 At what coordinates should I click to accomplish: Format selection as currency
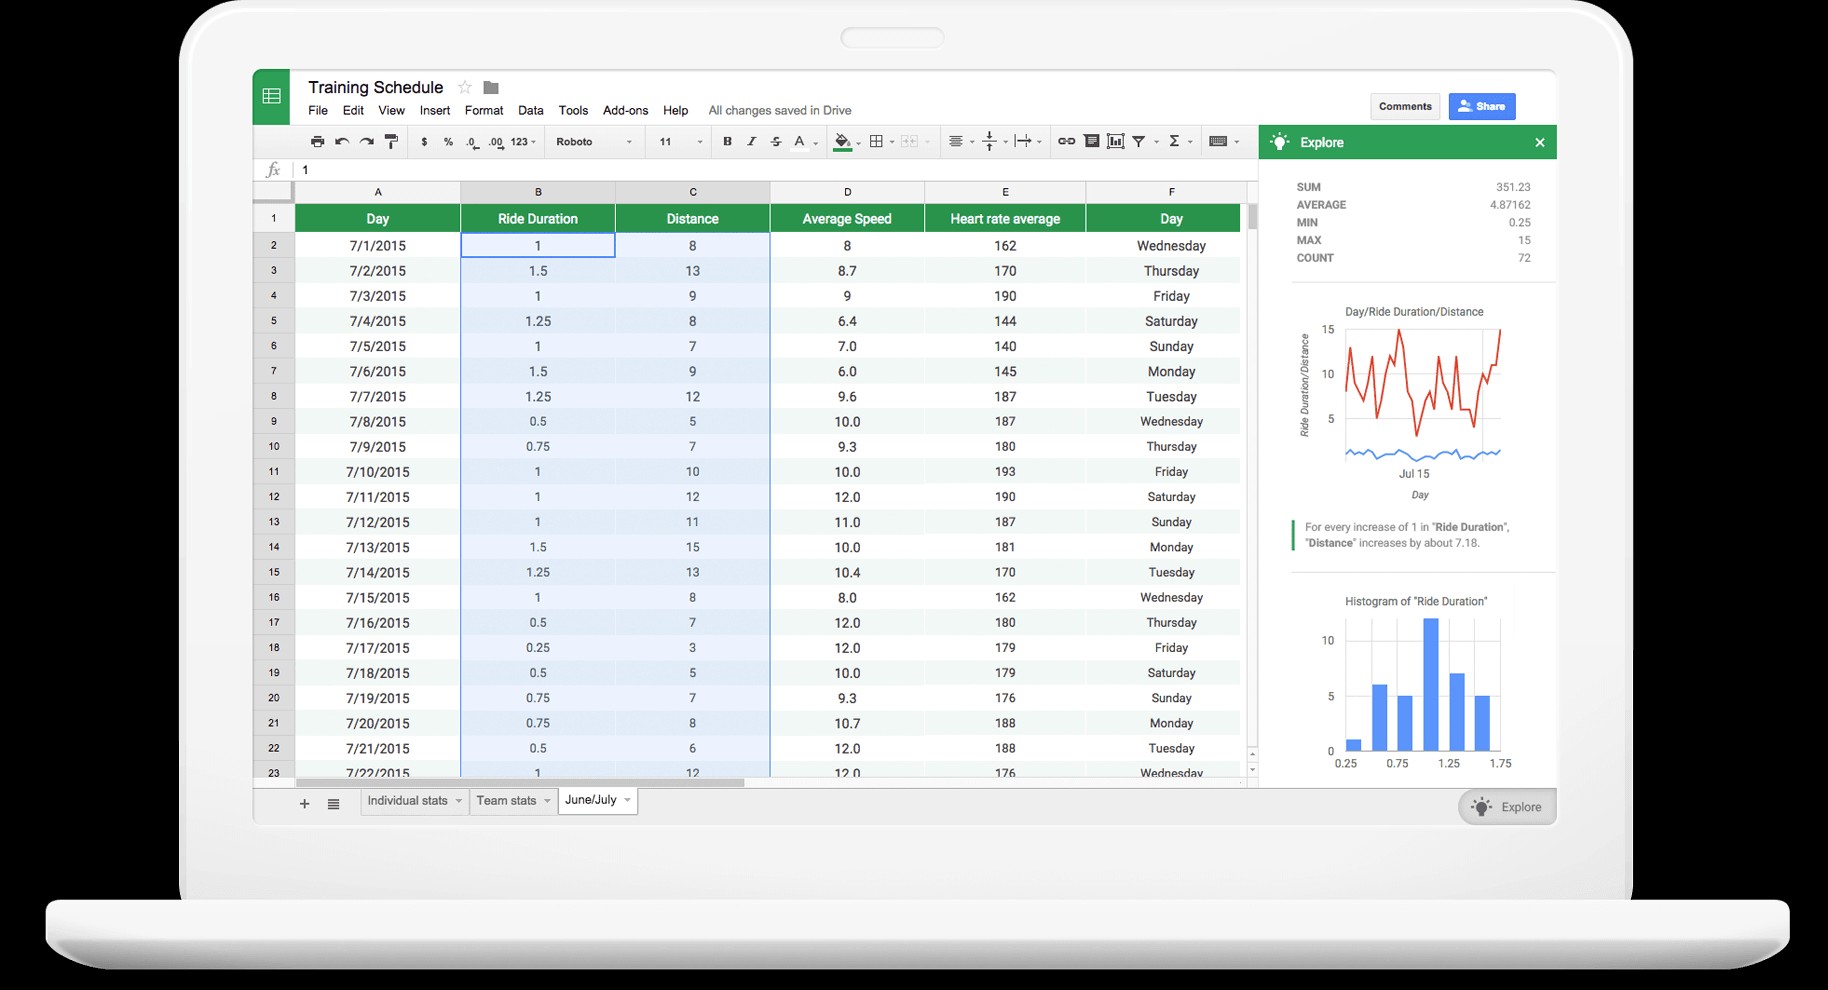pos(423,141)
